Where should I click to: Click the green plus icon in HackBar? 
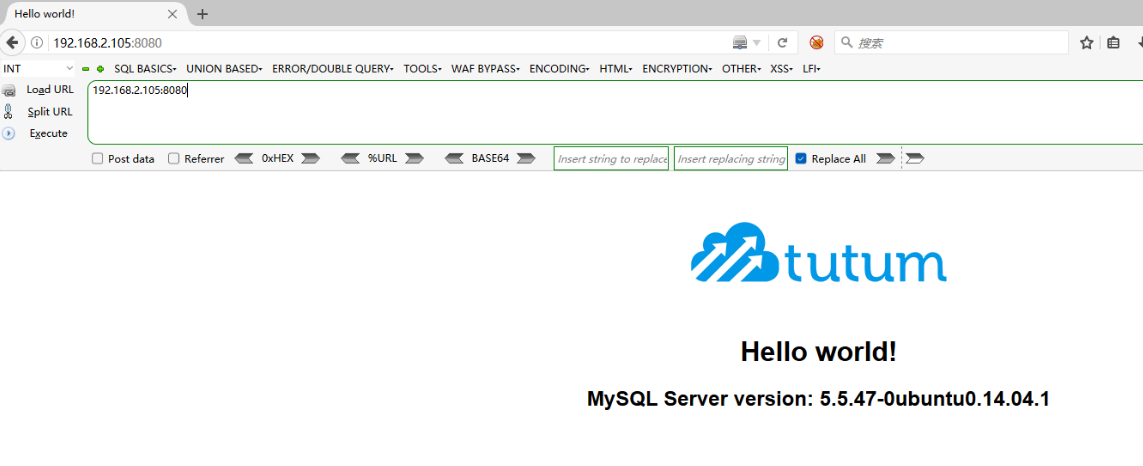pyautogui.click(x=101, y=69)
